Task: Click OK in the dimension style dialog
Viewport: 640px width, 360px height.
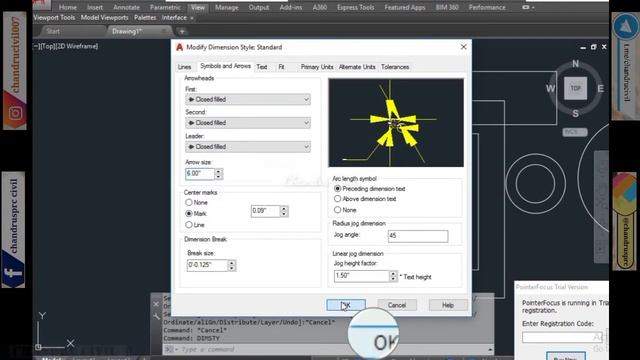Action: coord(346,305)
